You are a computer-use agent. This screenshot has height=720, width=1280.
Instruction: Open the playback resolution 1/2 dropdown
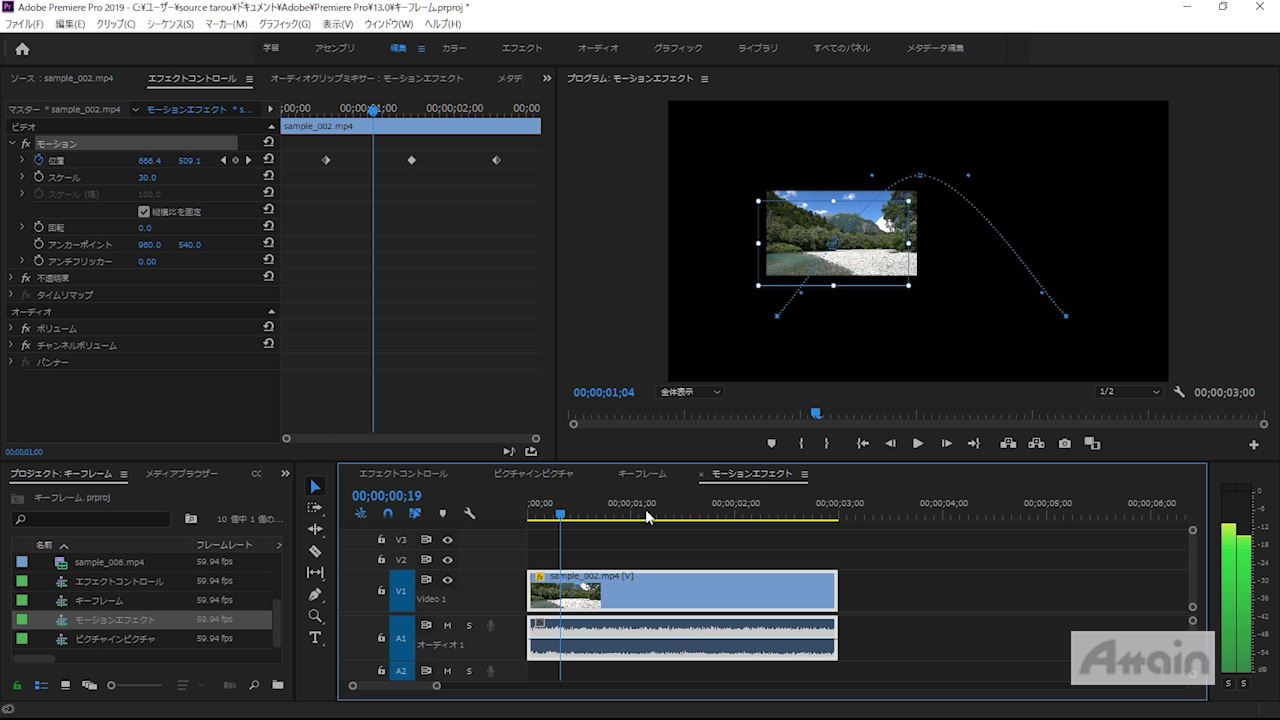coord(1129,392)
